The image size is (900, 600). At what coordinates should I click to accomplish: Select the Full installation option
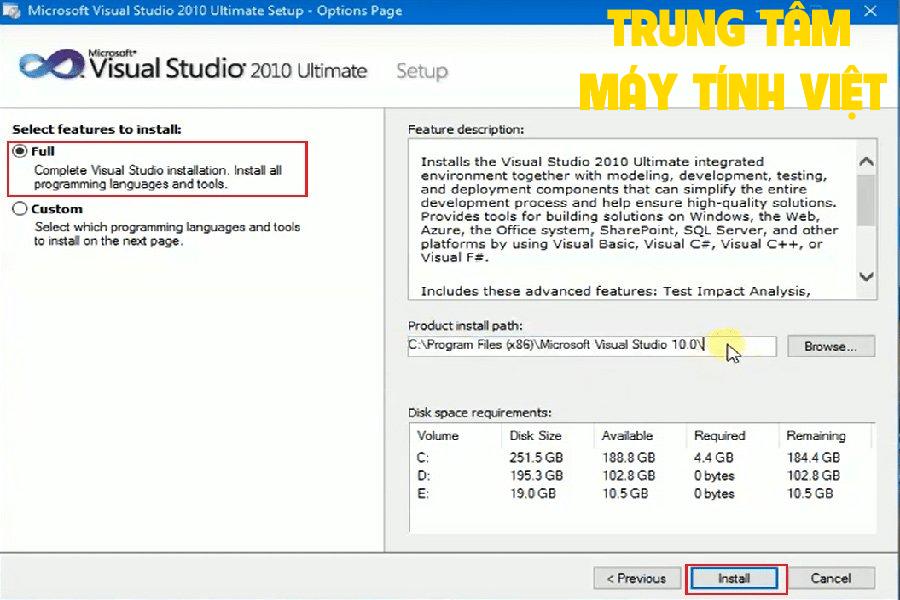(20, 153)
